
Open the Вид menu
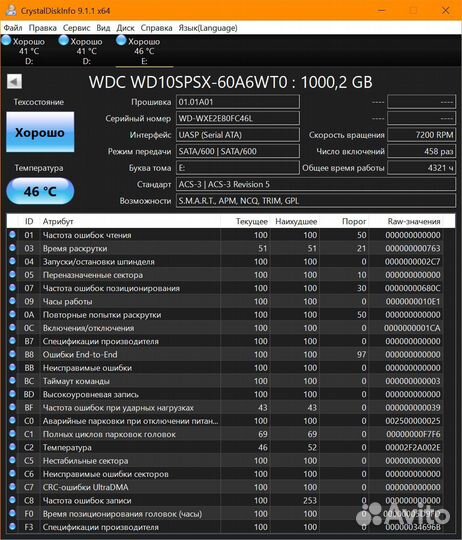(x=103, y=28)
